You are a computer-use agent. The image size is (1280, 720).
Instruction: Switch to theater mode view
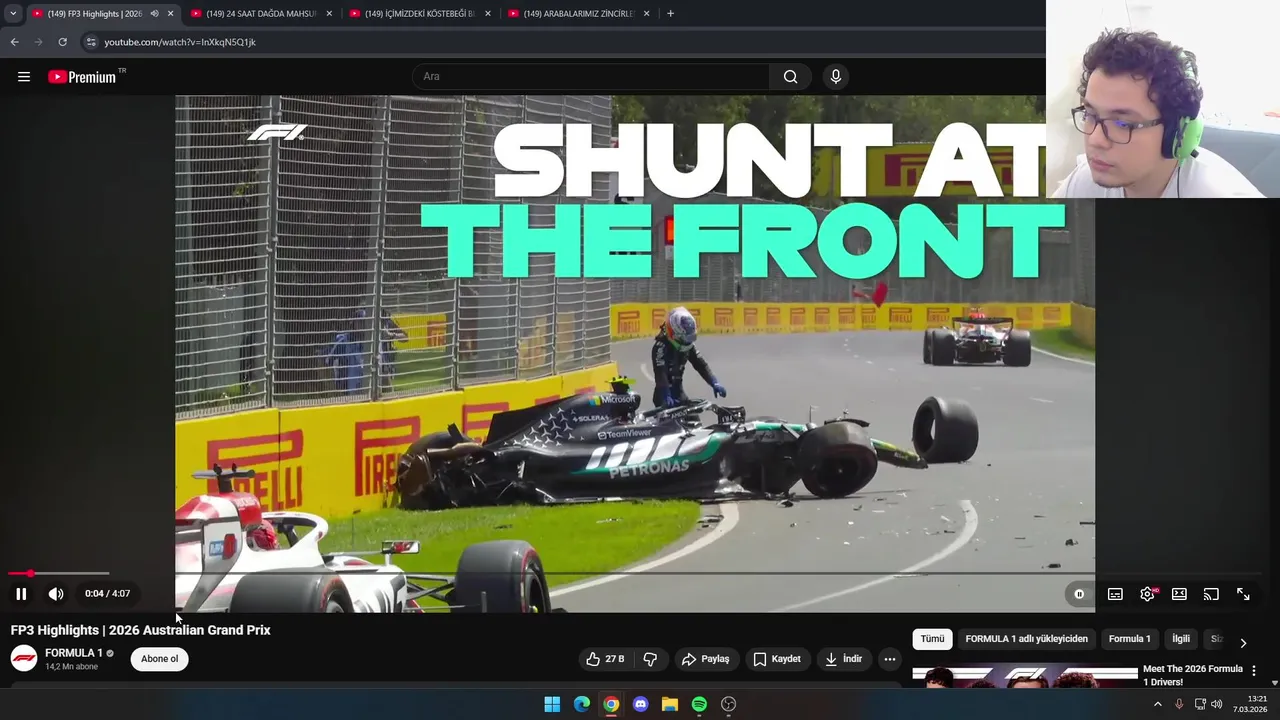pos(1179,594)
